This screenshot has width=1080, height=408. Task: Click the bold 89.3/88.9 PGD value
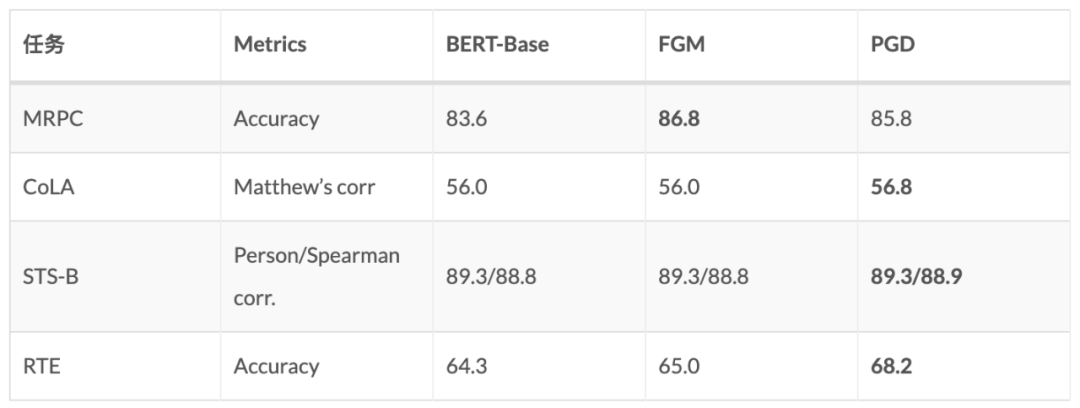coord(916,276)
